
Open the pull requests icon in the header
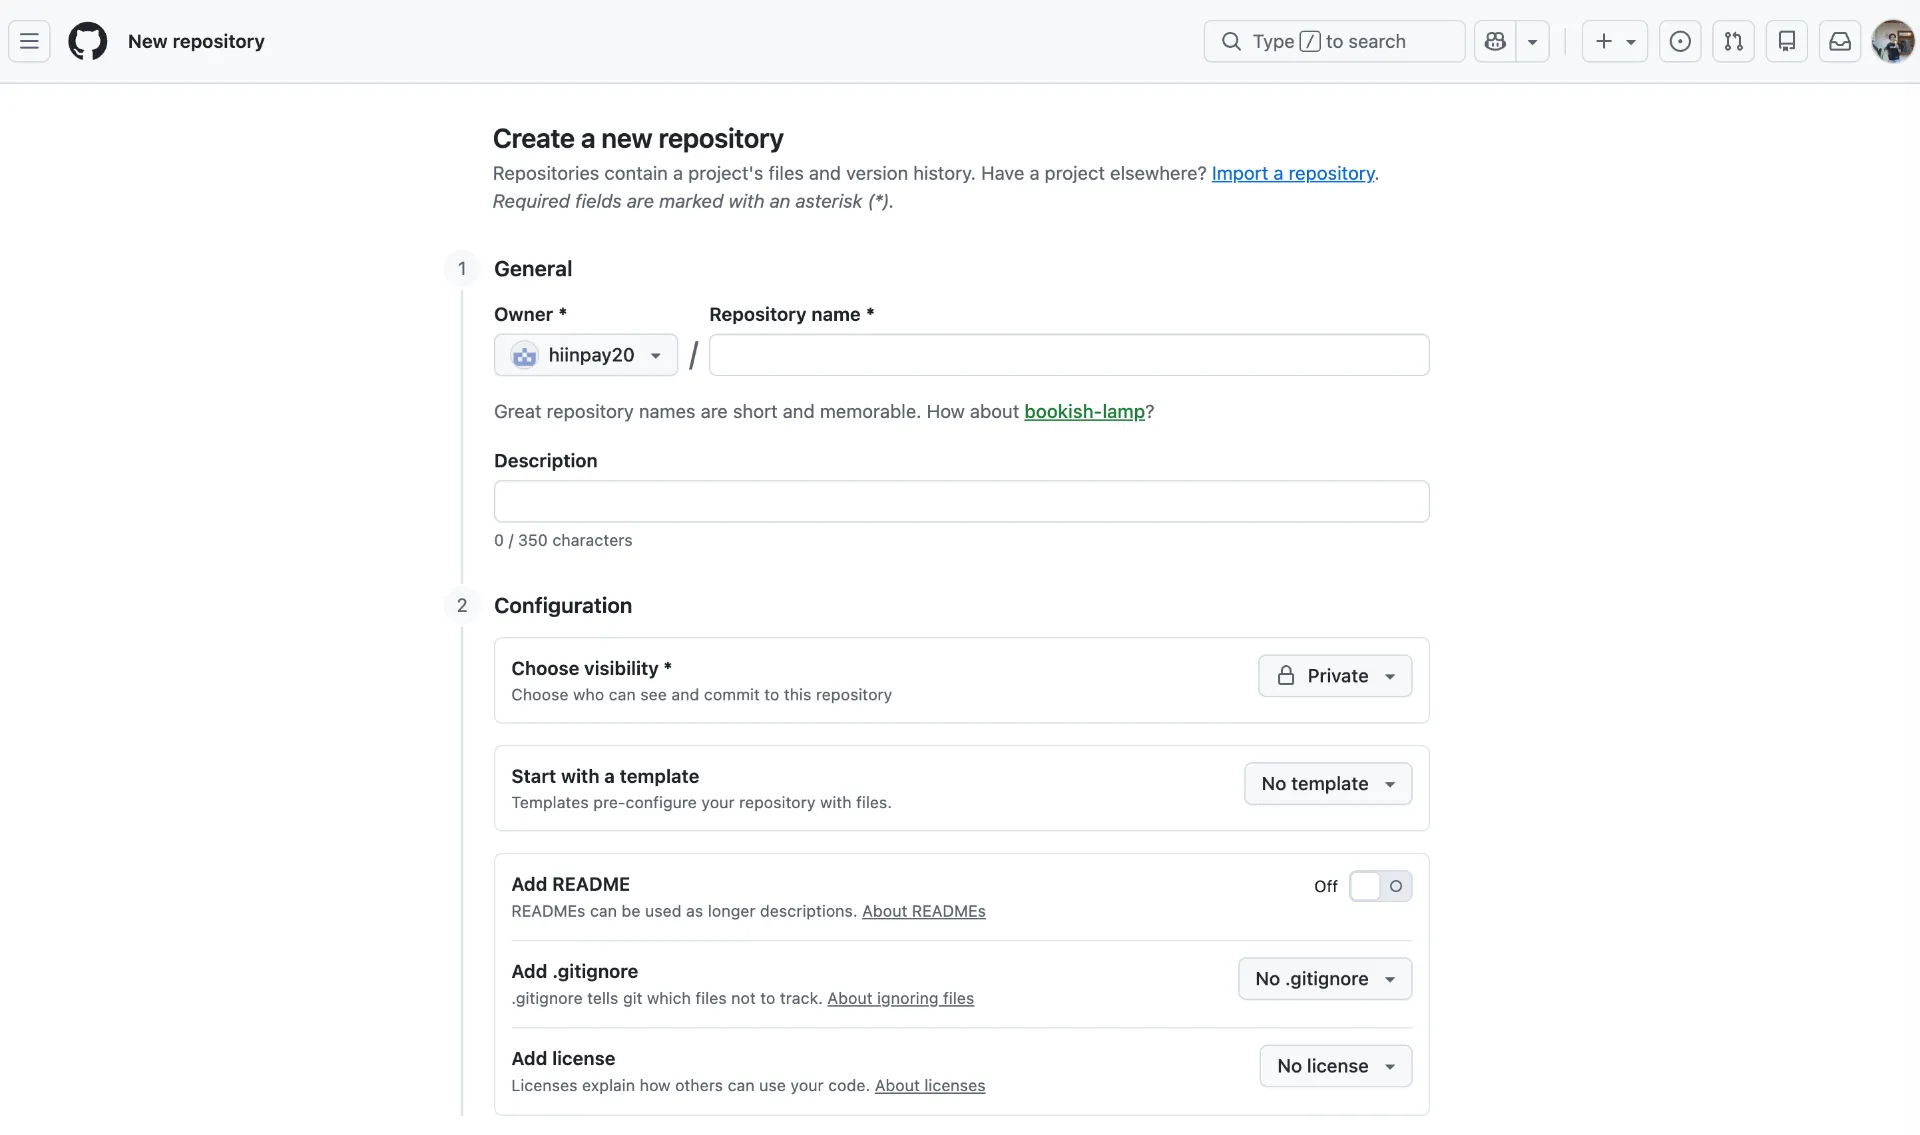click(1733, 41)
